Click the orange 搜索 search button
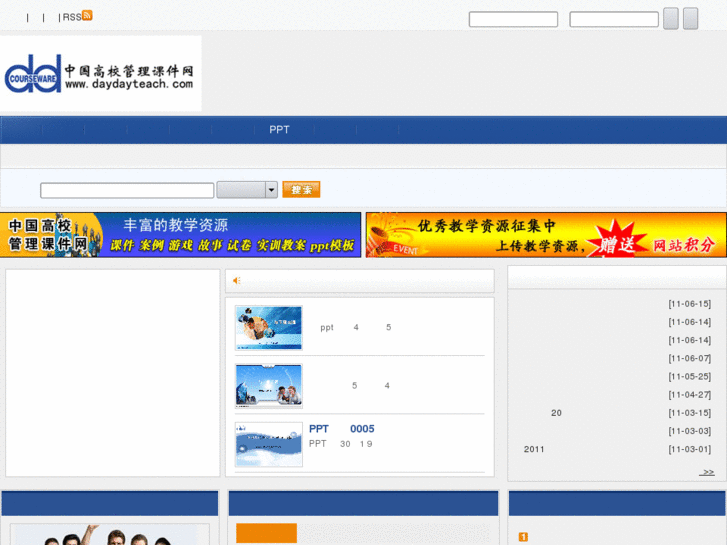Image resolution: width=727 pixels, height=545 pixels. pyautogui.click(x=301, y=189)
